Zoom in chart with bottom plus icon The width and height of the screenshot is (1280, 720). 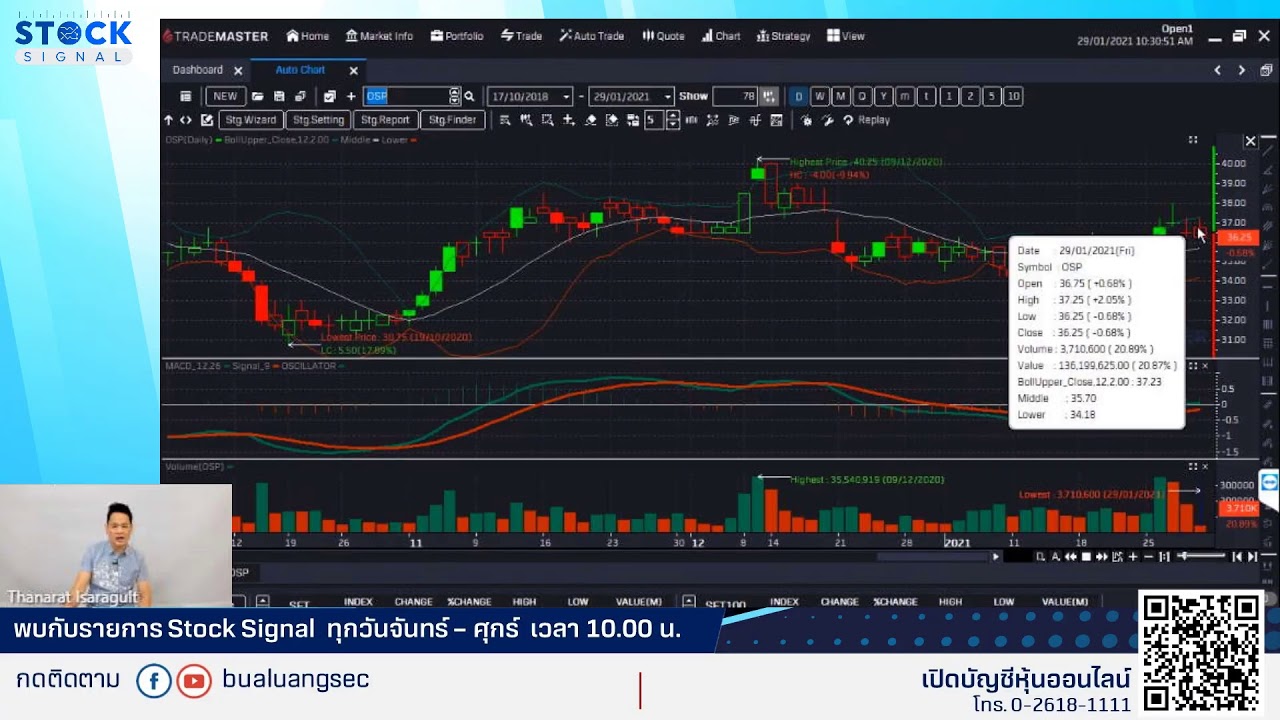point(1133,557)
